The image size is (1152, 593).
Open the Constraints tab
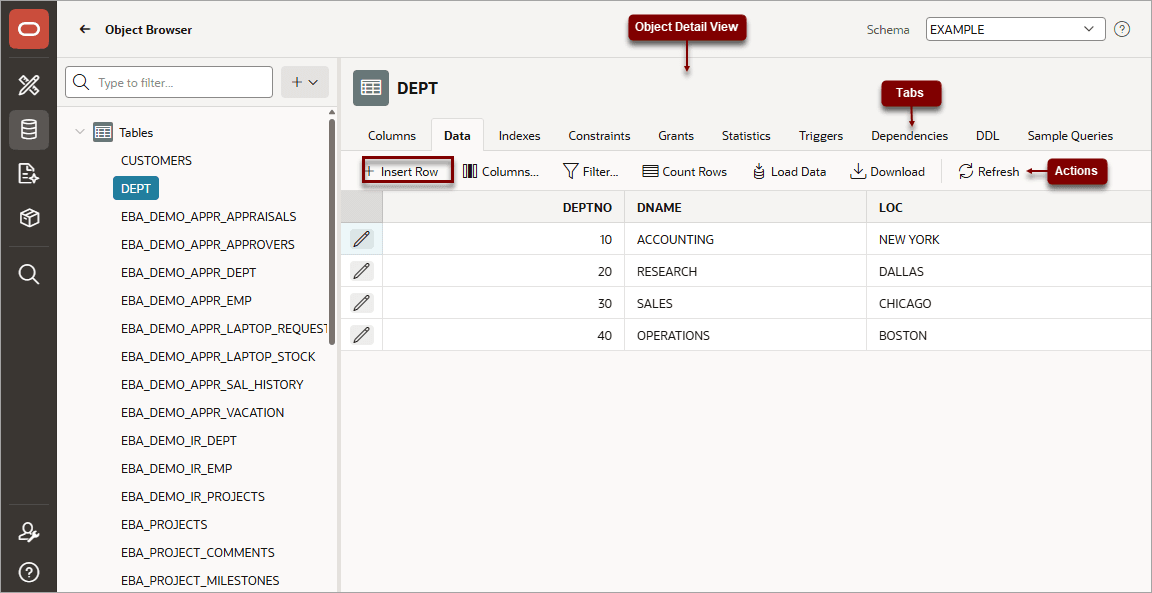pyautogui.click(x=600, y=135)
